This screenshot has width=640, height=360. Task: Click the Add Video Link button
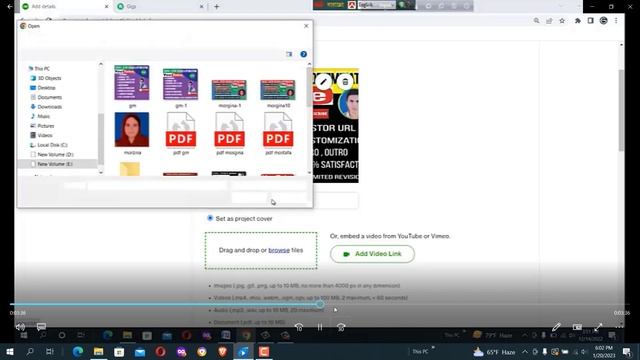(372, 254)
